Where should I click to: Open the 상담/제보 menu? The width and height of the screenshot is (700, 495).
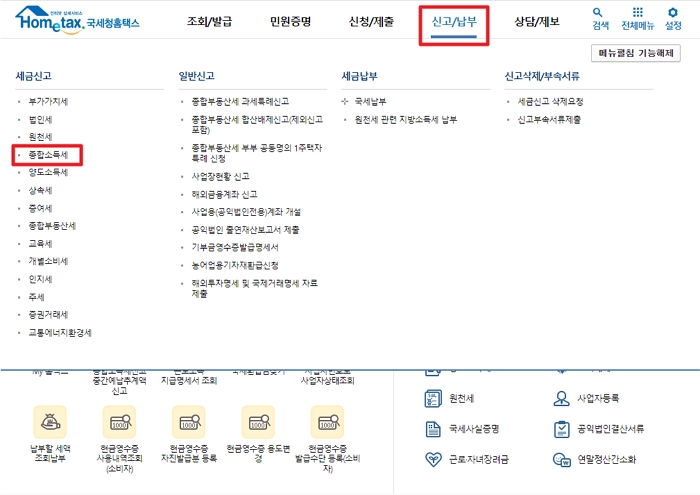click(x=537, y=21)
